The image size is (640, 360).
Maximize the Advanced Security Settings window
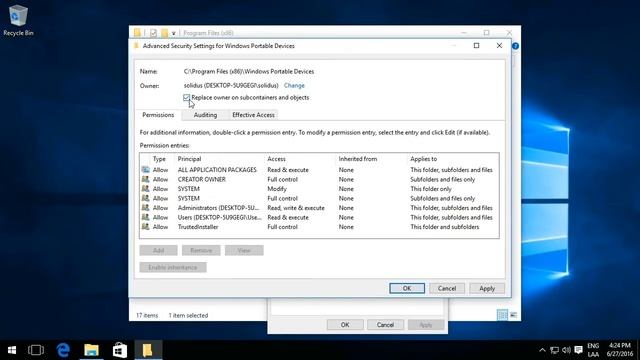tap(476, 46)
